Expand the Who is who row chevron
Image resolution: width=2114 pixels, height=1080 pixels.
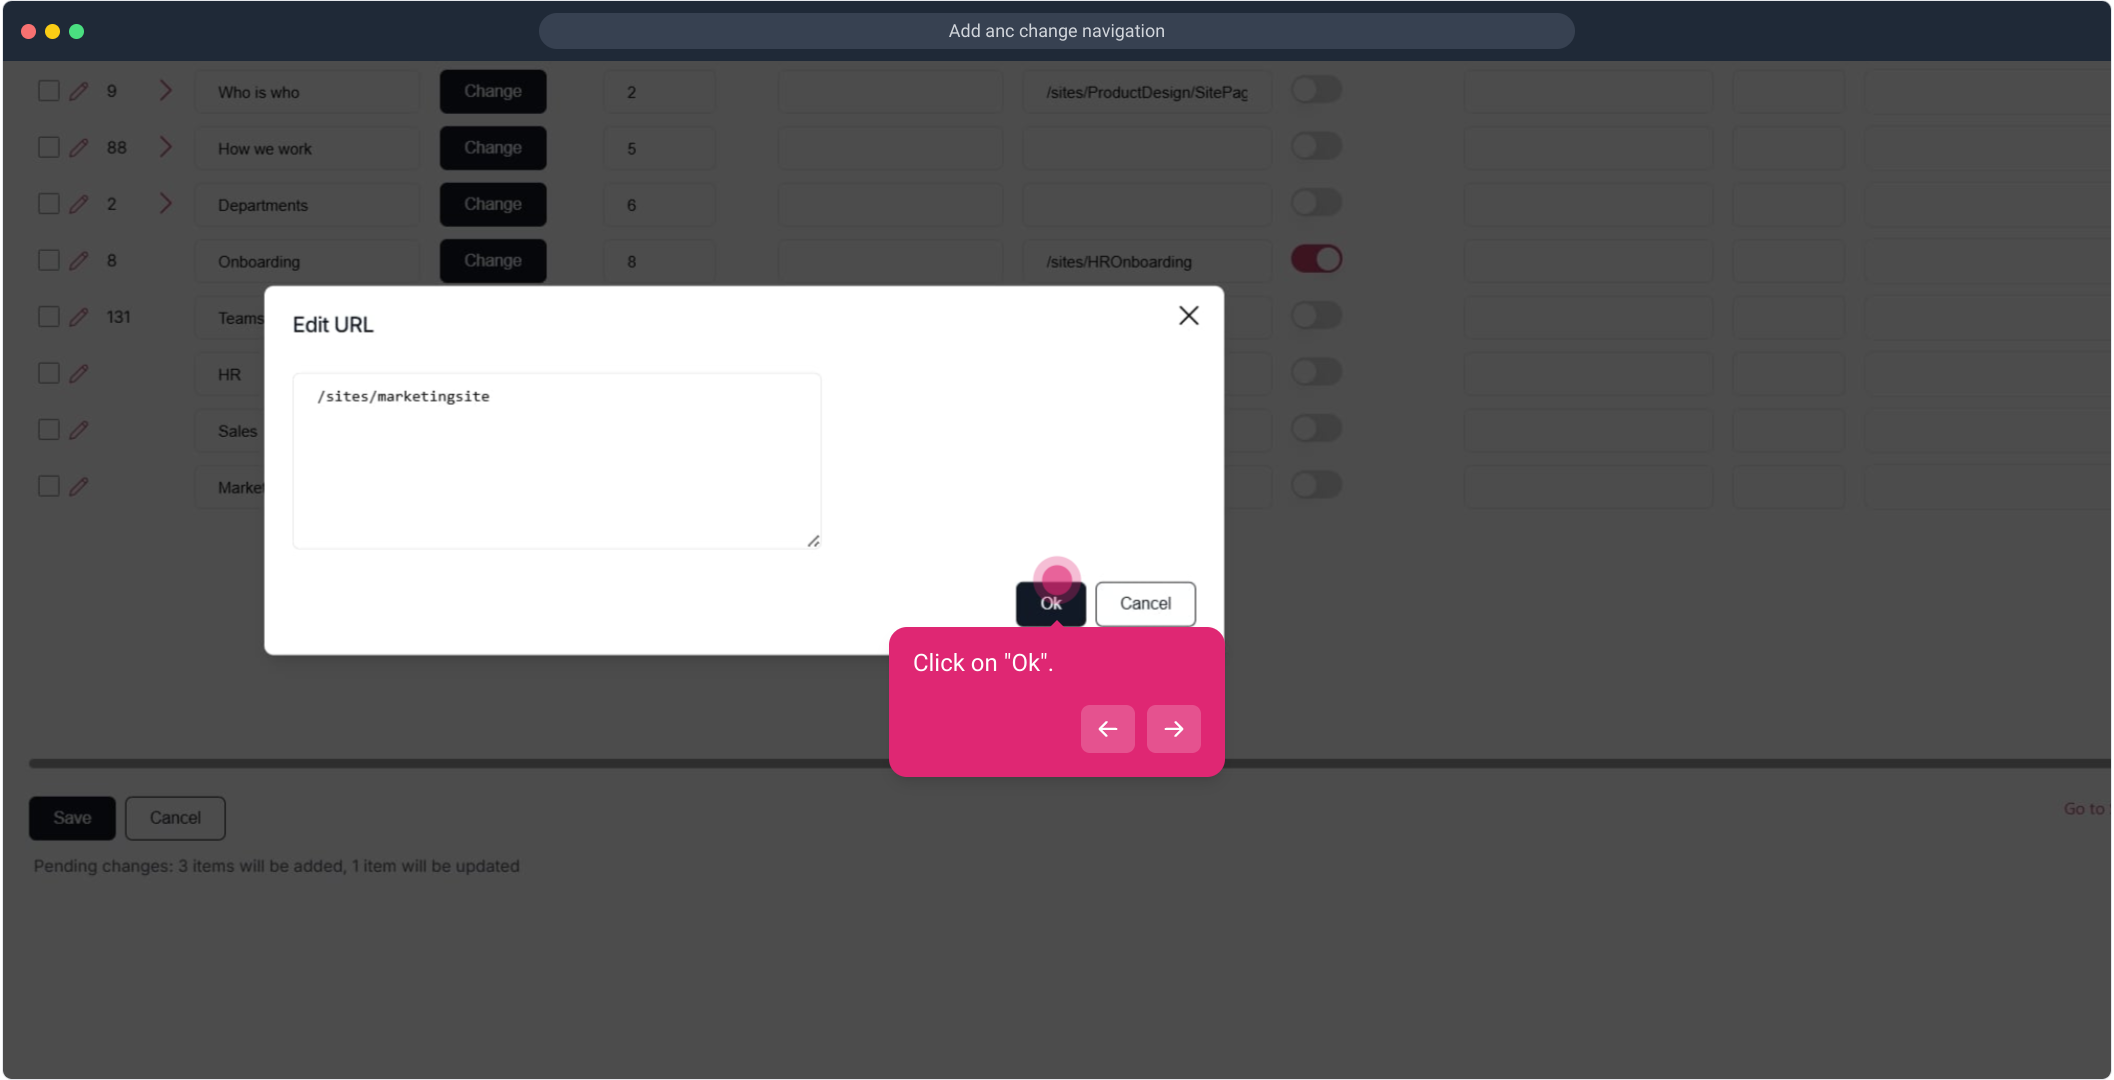166,91
